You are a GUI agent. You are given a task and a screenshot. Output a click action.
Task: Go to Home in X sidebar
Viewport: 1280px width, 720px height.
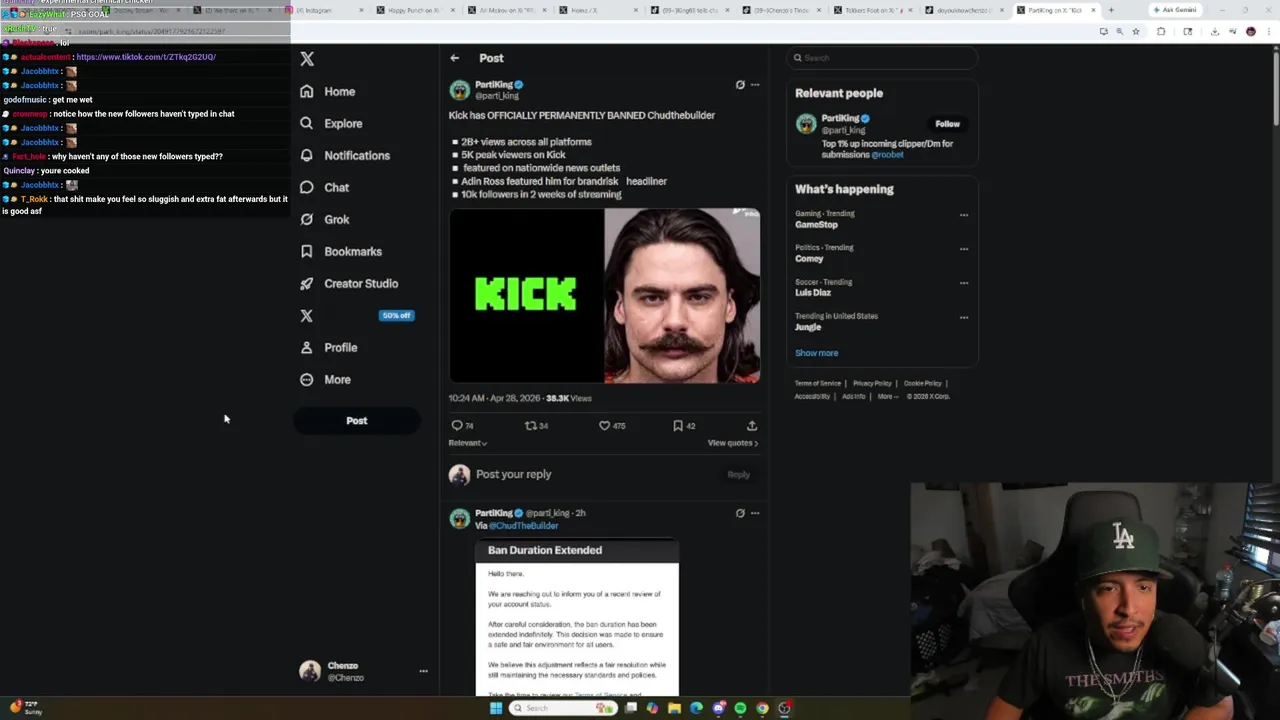point(328,91)
